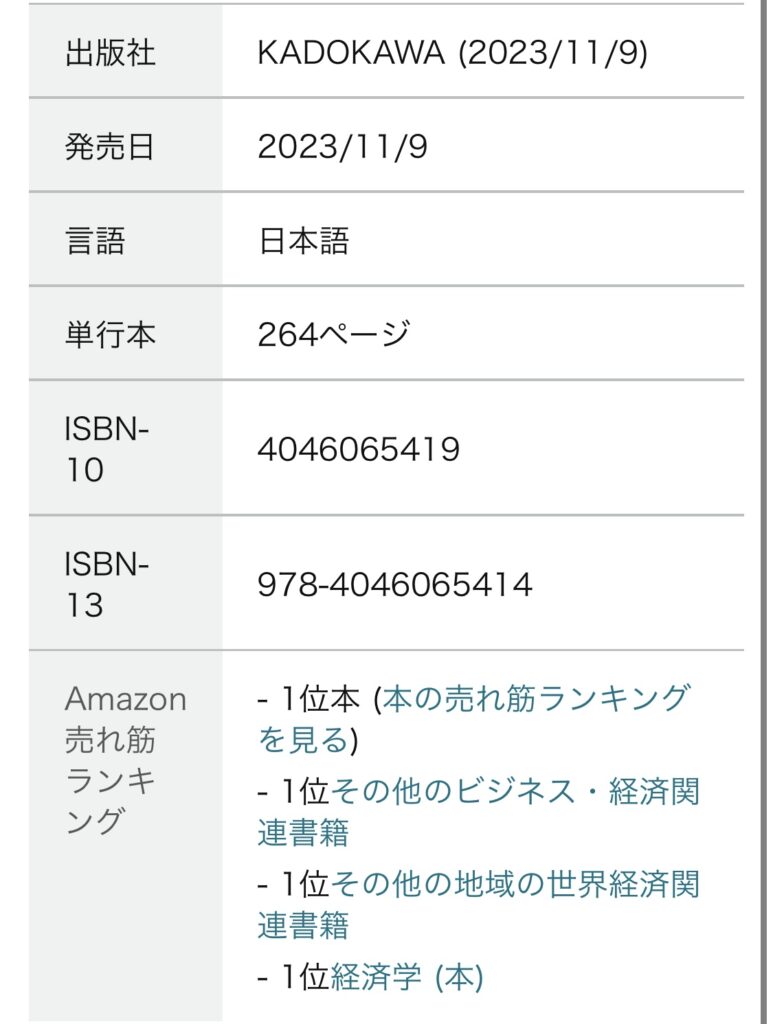The image size is (773, 1024).
Task: Click the 264ページ page count
Action: [x=333, y=334]
